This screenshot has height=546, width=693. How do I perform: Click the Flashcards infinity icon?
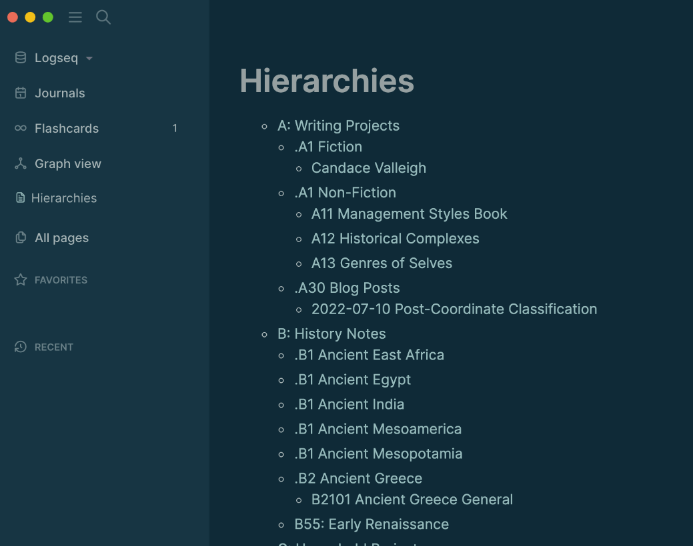[20, 128]
